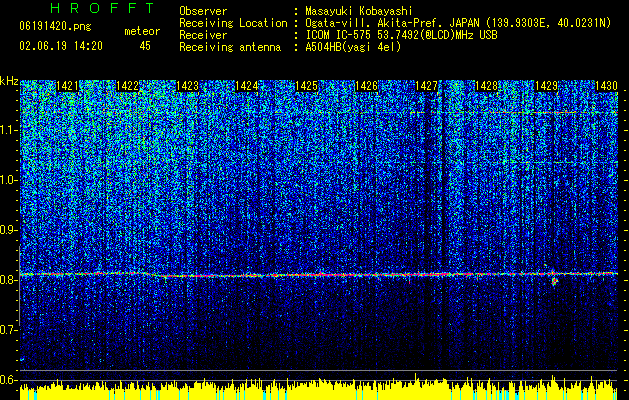Click the meteor echo blob near 1429
Viewport: 629px width, 400px height.
click(x=554, y=281)
